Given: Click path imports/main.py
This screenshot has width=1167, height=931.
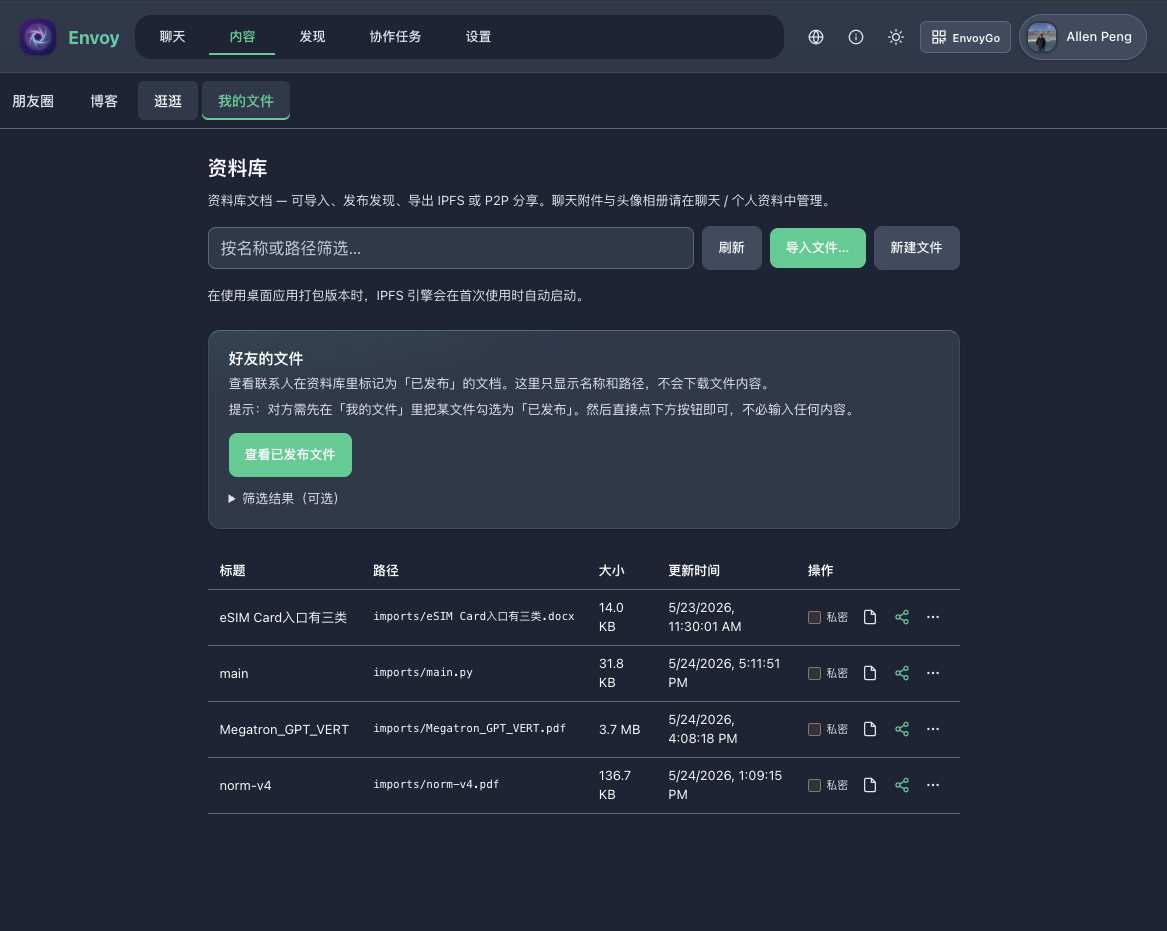Looking at the screenshot, I should [x=423, y=673].
